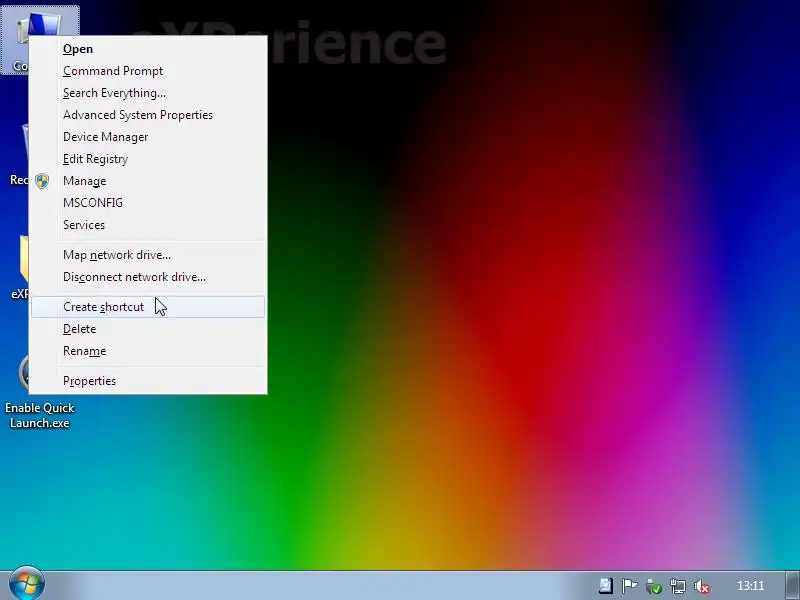Viewport: 800px width, 600px height.
Task: Open Properties from the context menu
Action: 148,381
